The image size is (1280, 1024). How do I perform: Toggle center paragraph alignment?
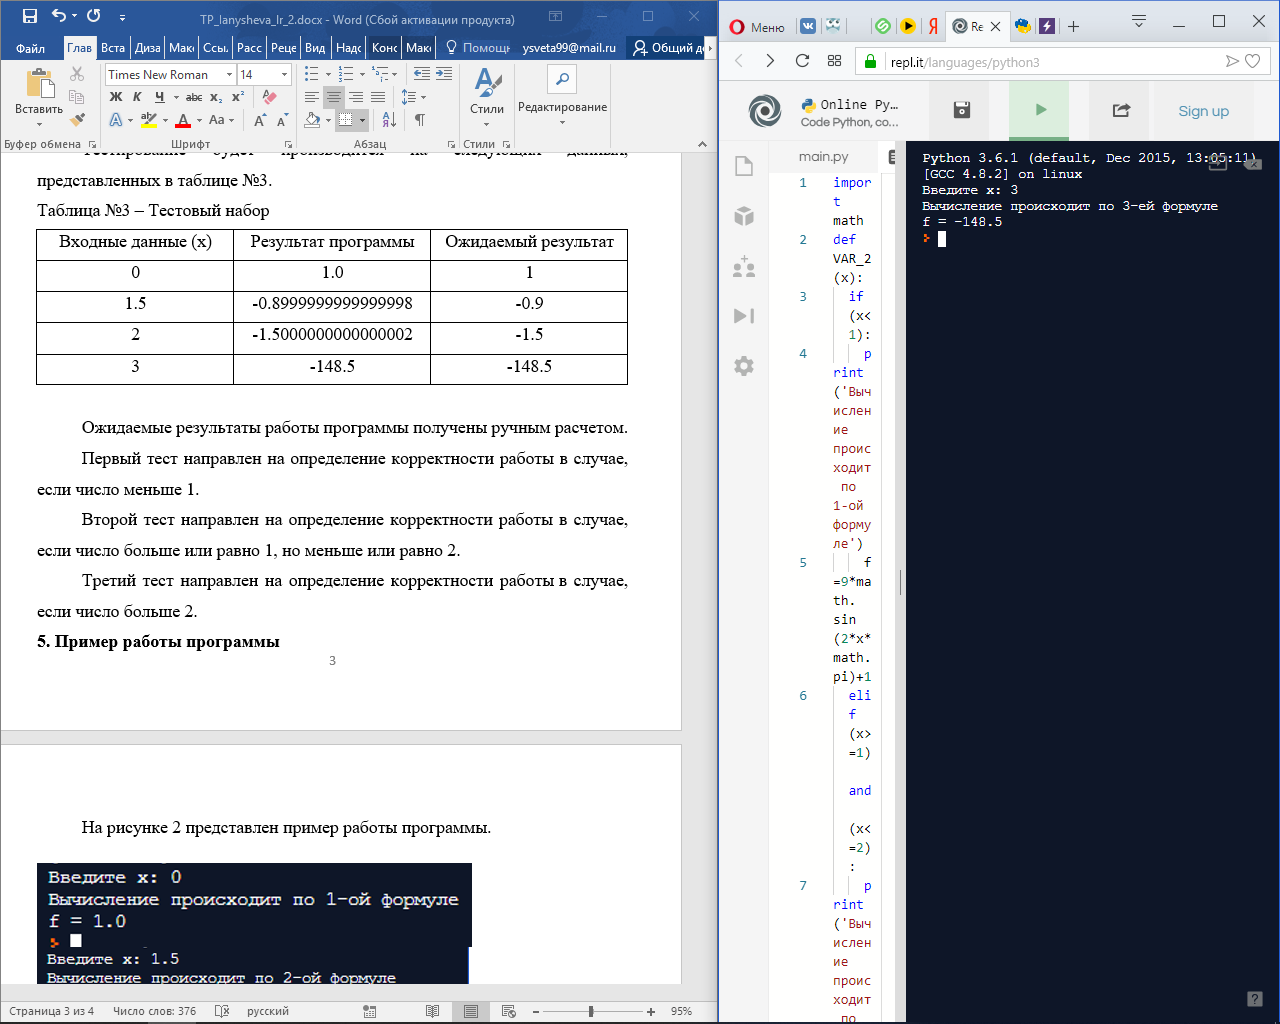pyautogui.click(x=334, y=97)
